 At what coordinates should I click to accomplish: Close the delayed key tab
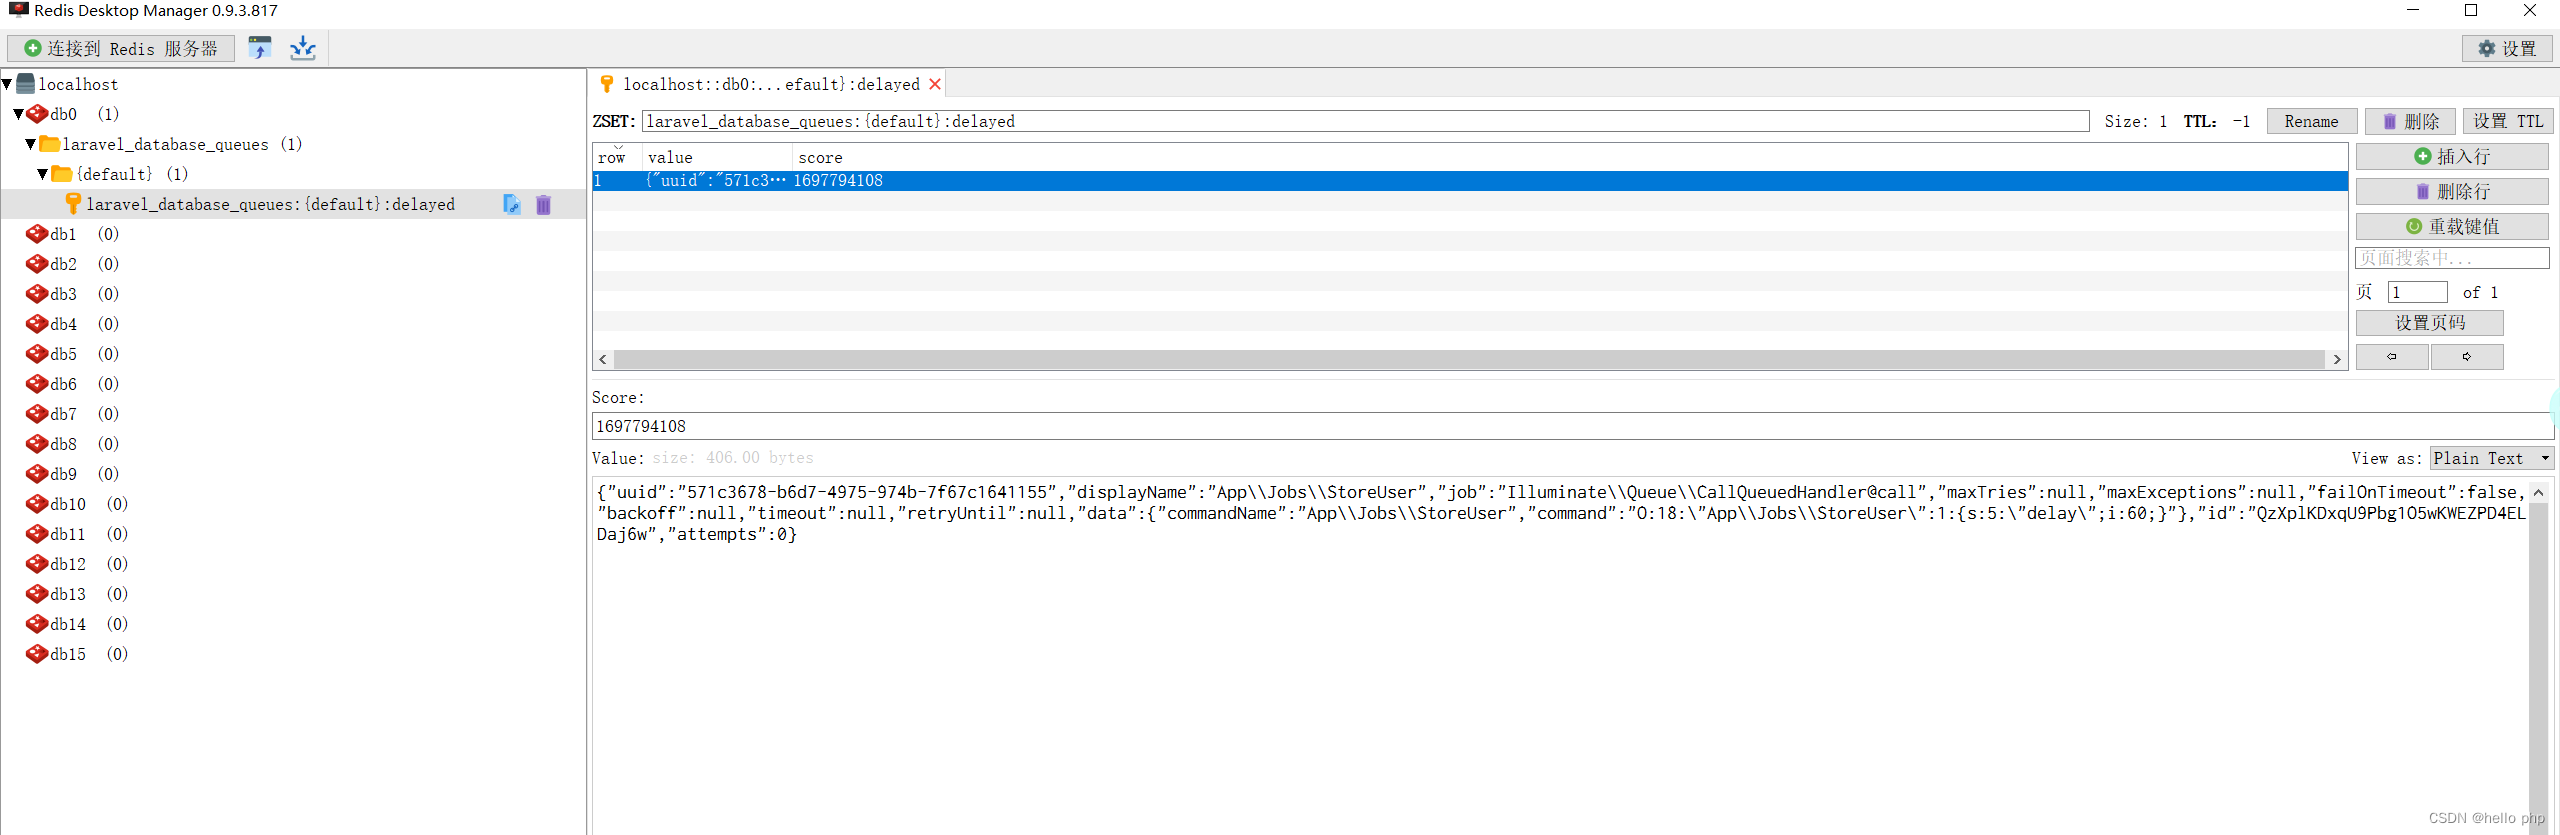coord(935,84)
